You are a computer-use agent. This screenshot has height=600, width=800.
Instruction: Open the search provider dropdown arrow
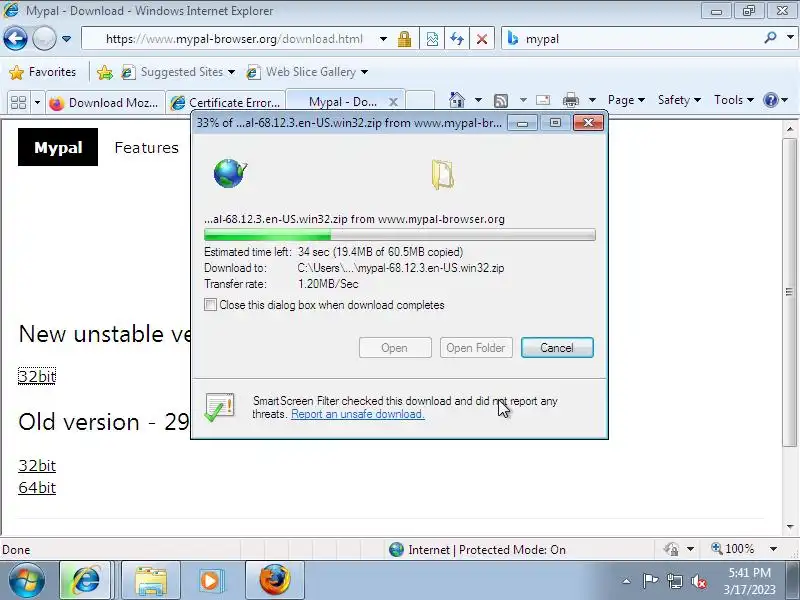coord(790,37)
